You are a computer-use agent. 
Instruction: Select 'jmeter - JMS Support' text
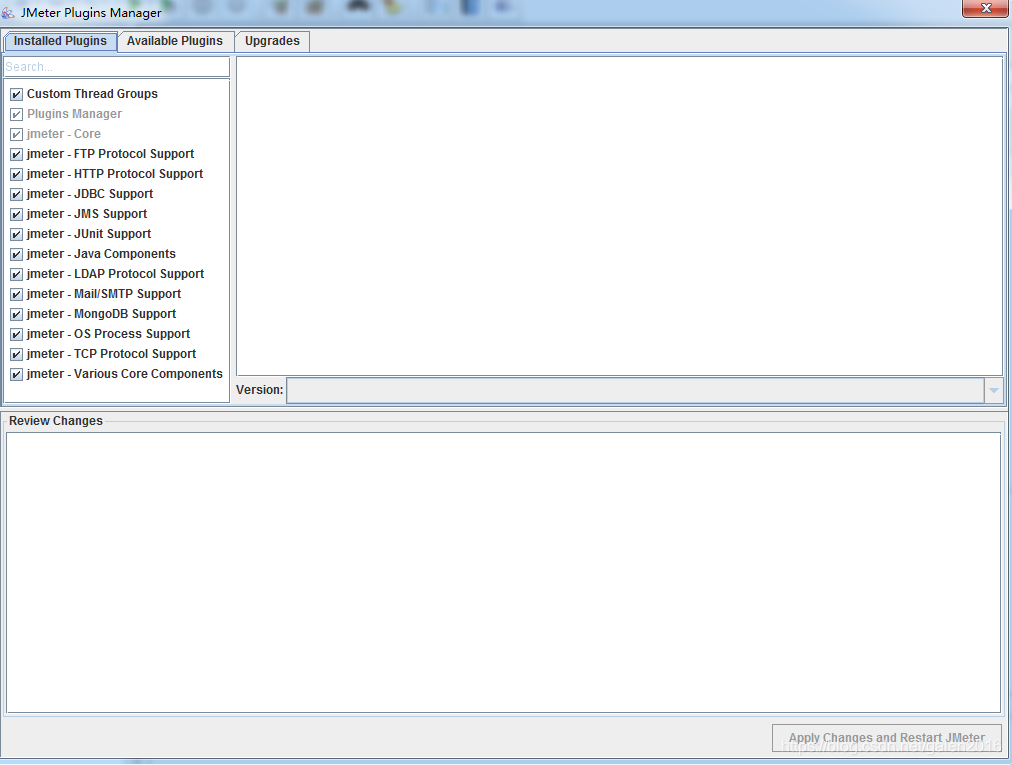pos(87,214)
